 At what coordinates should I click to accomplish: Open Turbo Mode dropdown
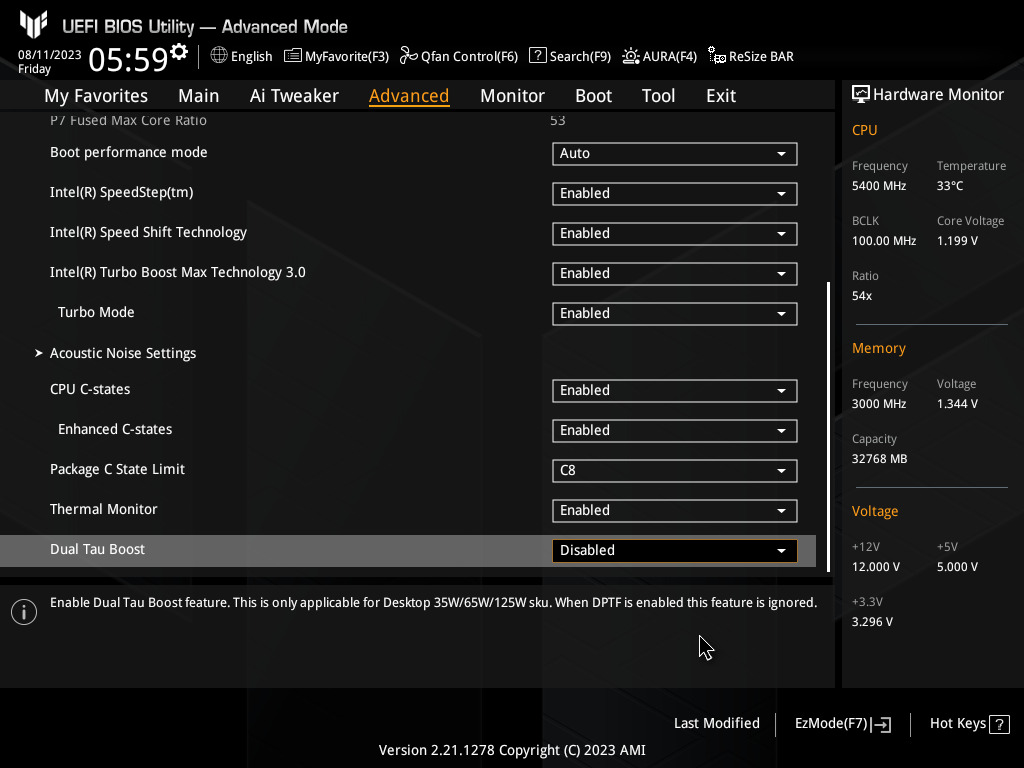675,313
